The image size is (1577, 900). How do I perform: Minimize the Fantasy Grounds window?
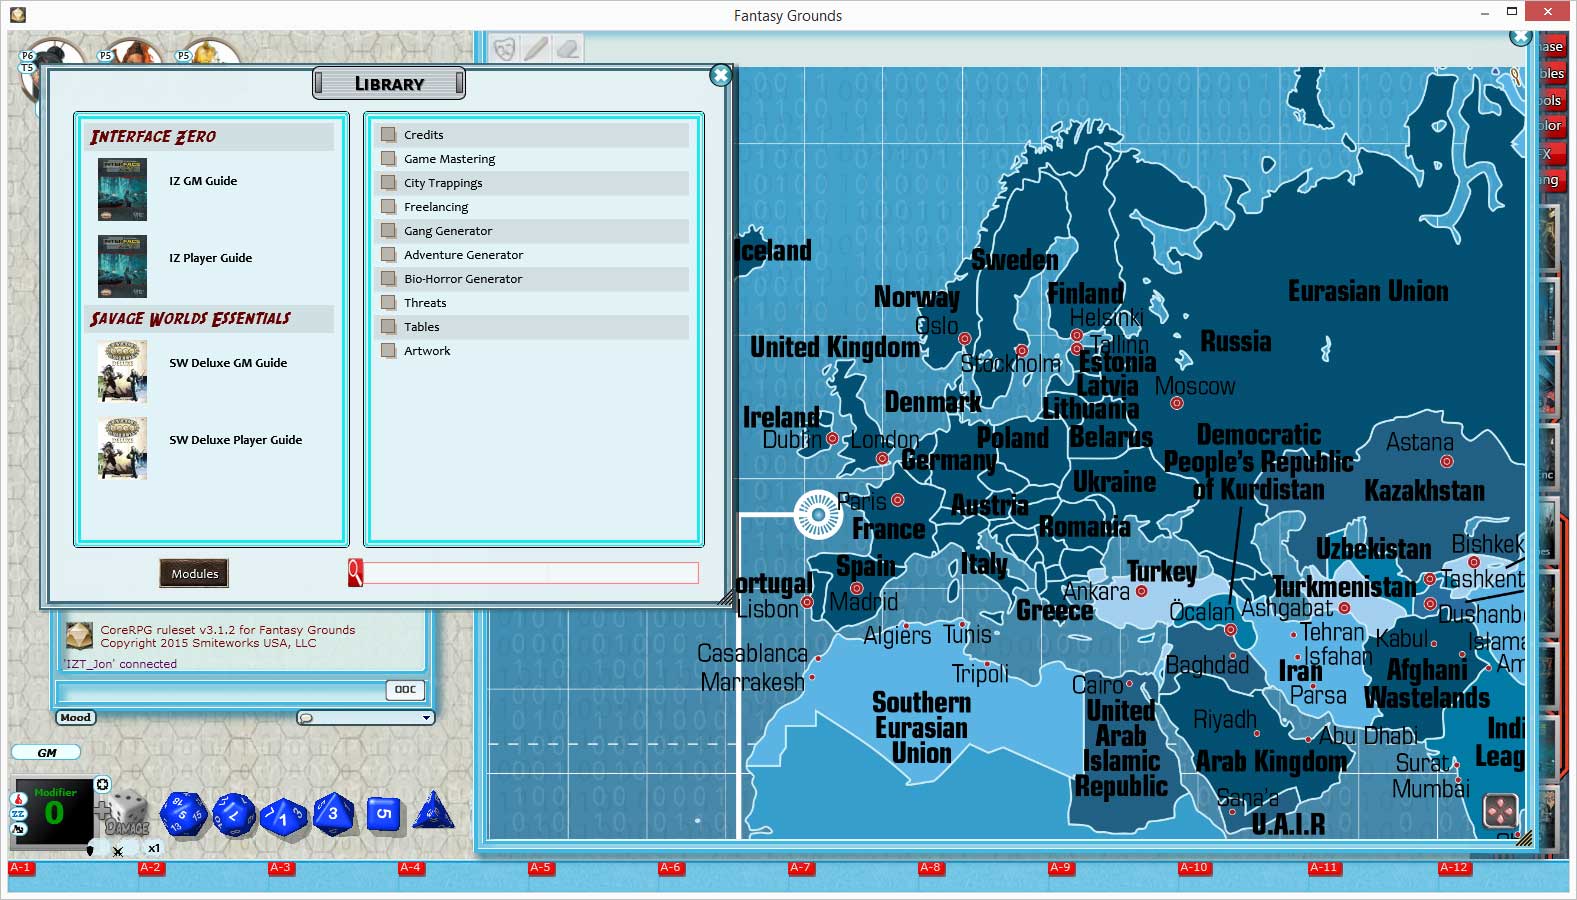(x=1485, y=13)
